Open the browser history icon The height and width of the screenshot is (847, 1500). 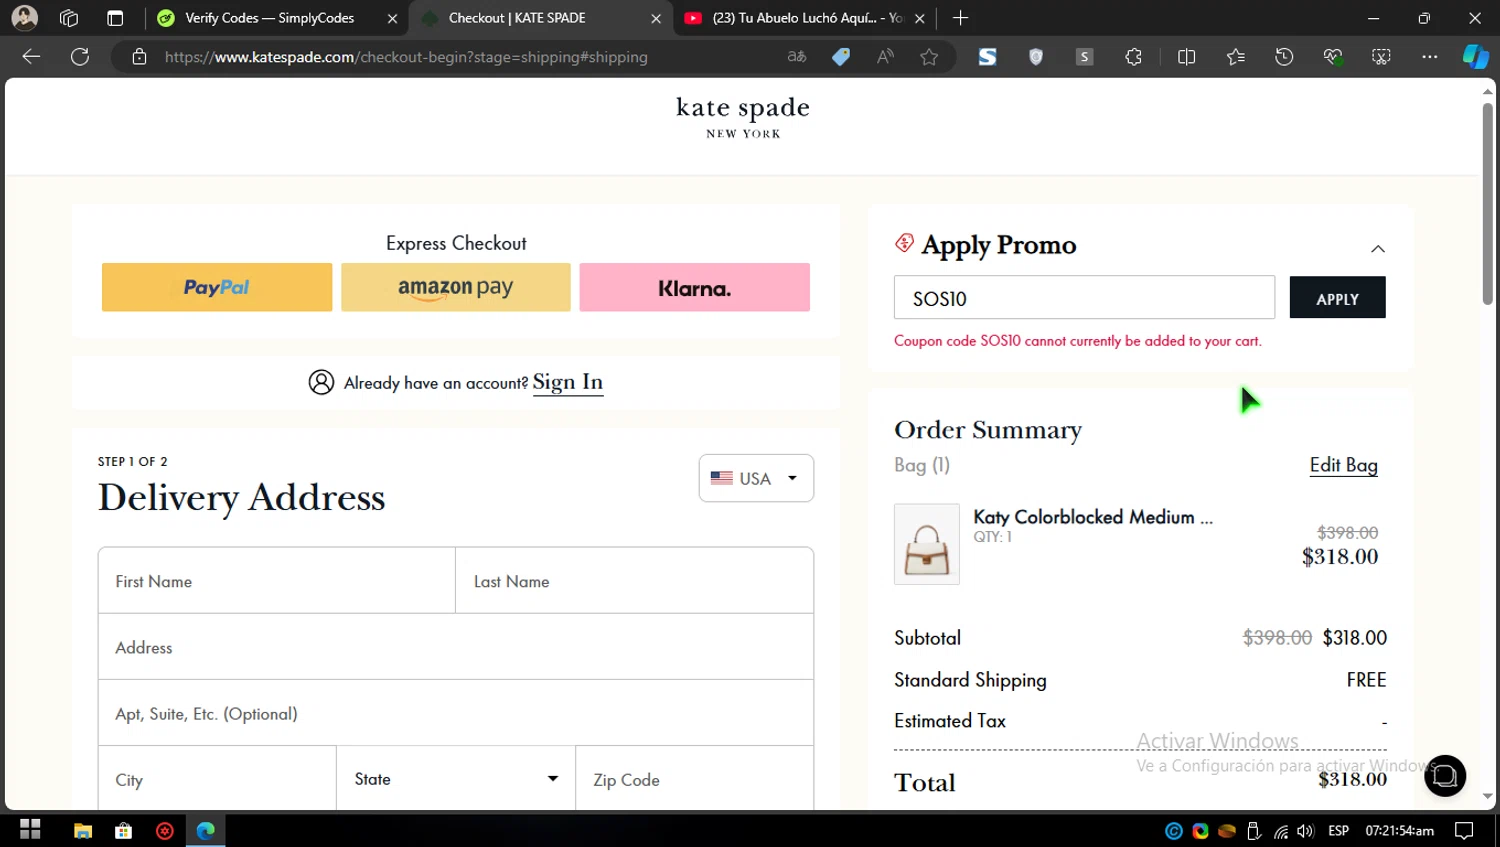point(1284,57)
